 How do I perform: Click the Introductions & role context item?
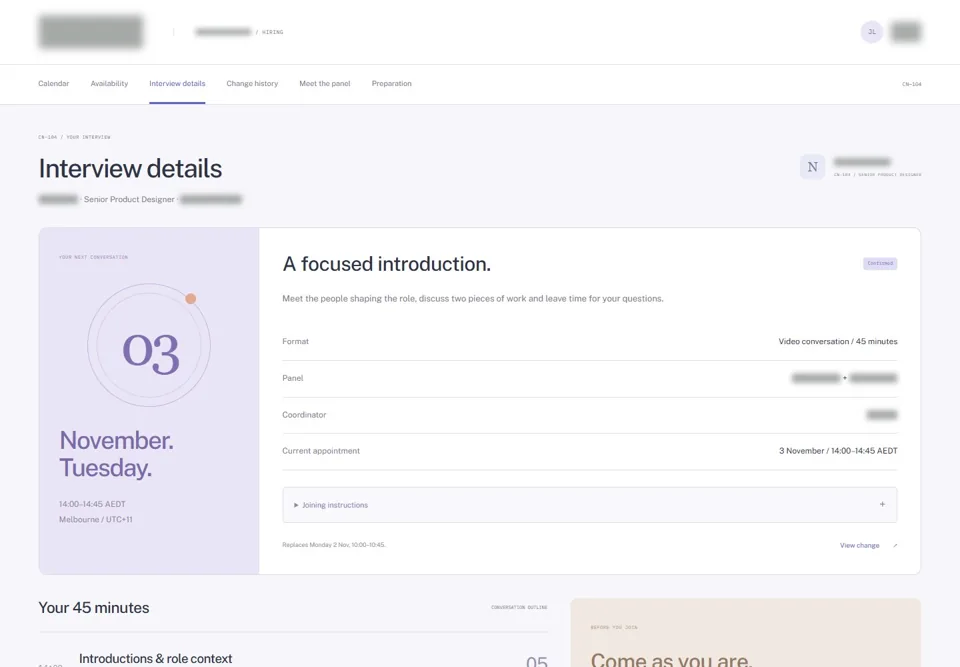pyautogui.click(x=156, y=658)
